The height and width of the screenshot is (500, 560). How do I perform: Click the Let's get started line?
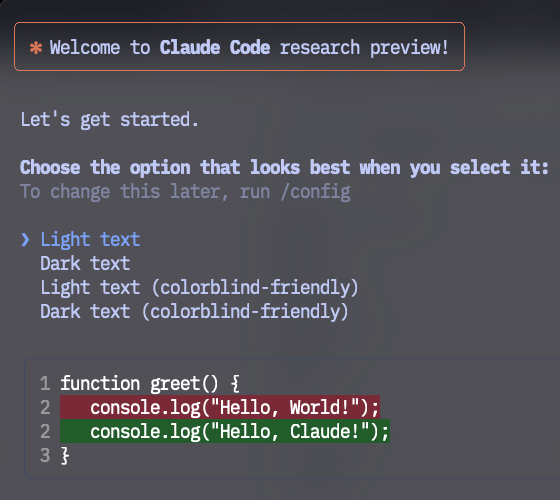pos(109,120)
